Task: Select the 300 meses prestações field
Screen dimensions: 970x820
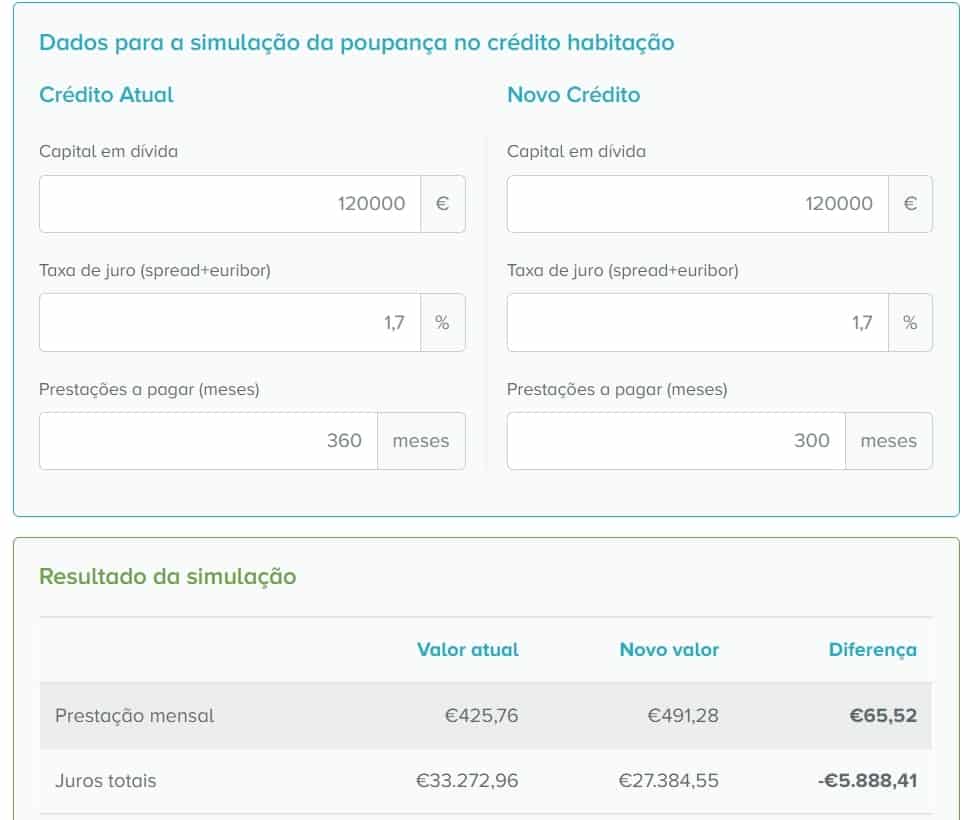Action: point(675,440)
